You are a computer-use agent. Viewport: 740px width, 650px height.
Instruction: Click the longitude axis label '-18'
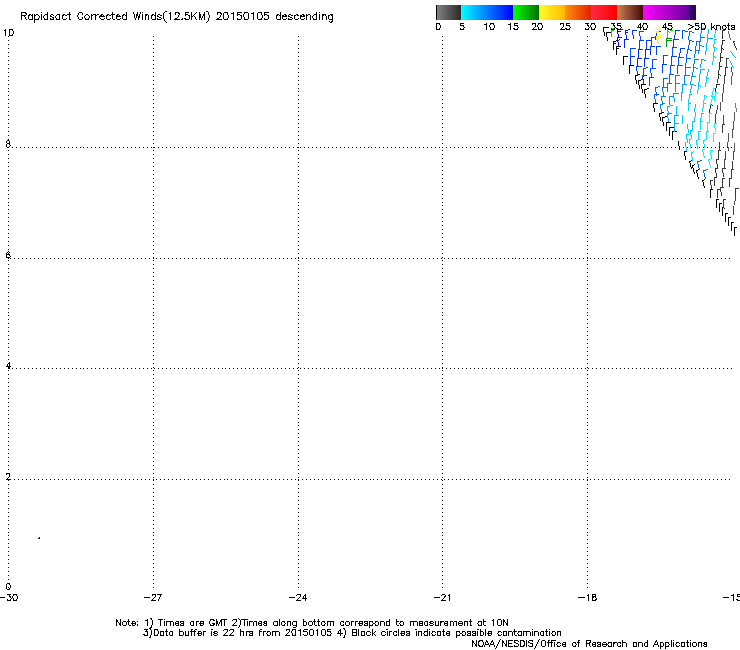click(x=588, y=598)
